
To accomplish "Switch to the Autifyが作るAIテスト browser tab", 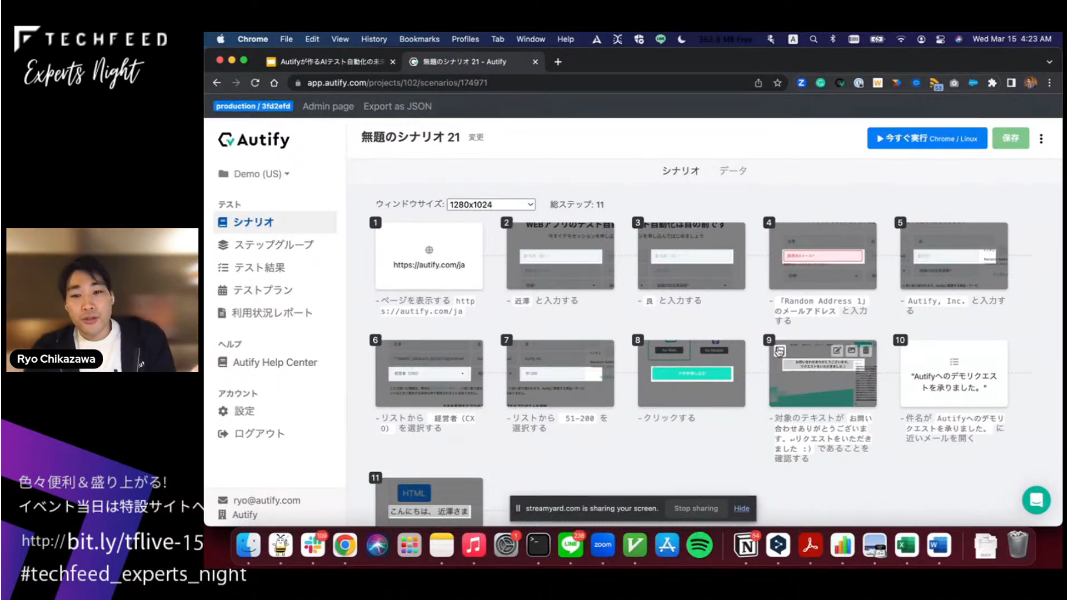I will [330, 61].
